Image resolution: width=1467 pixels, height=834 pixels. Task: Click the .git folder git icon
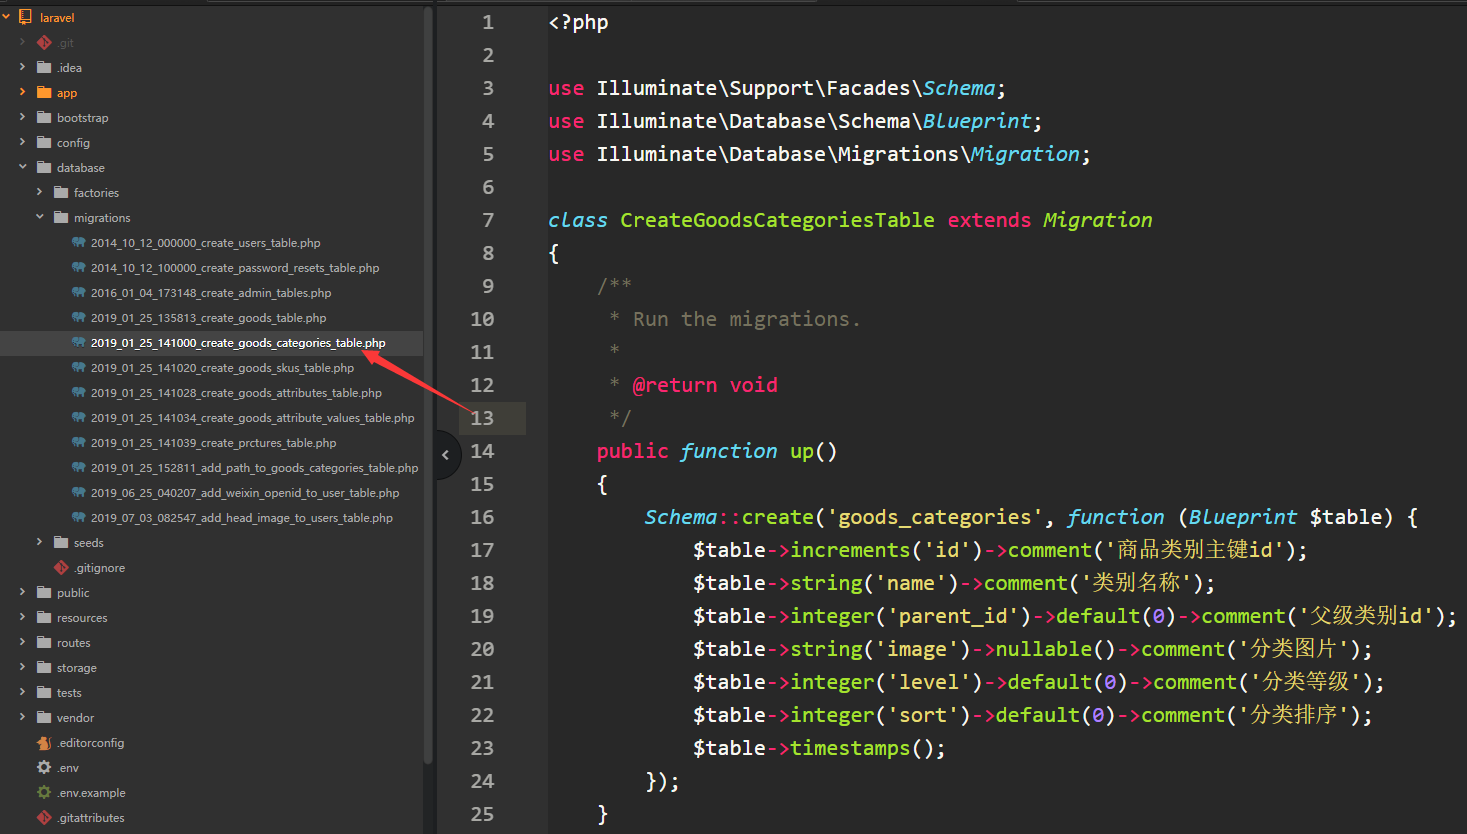[44, 42]
